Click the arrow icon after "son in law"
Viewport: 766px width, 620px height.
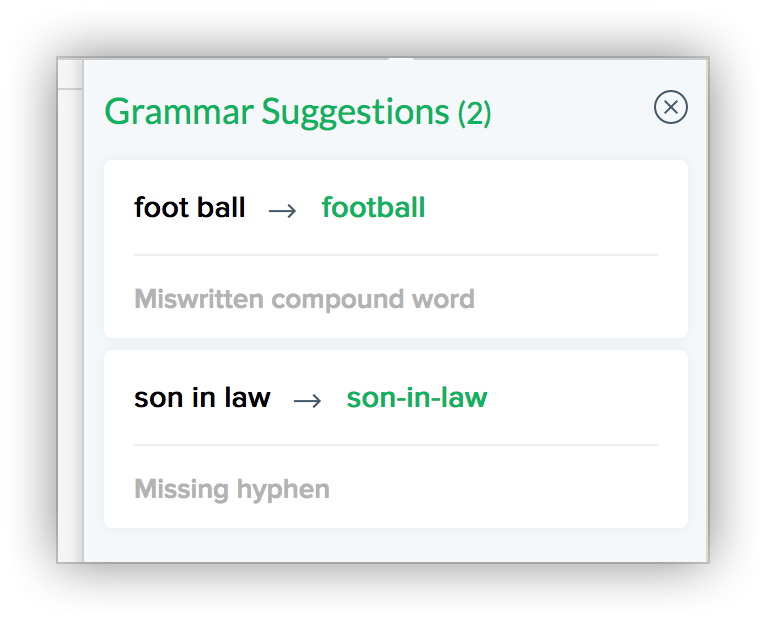coord(308,400)
